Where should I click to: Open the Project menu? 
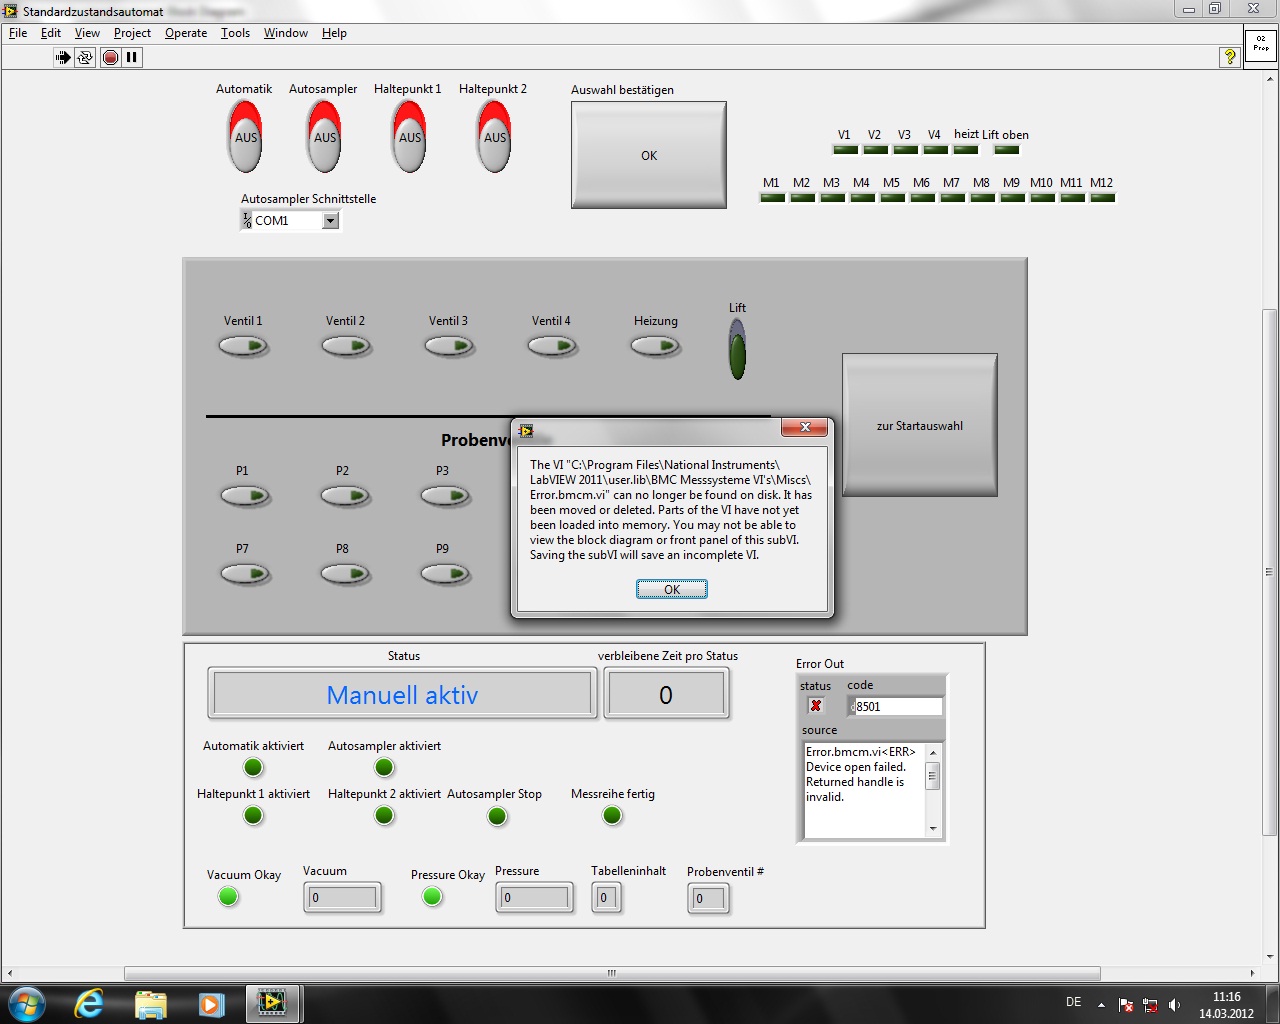click(132, 33)
